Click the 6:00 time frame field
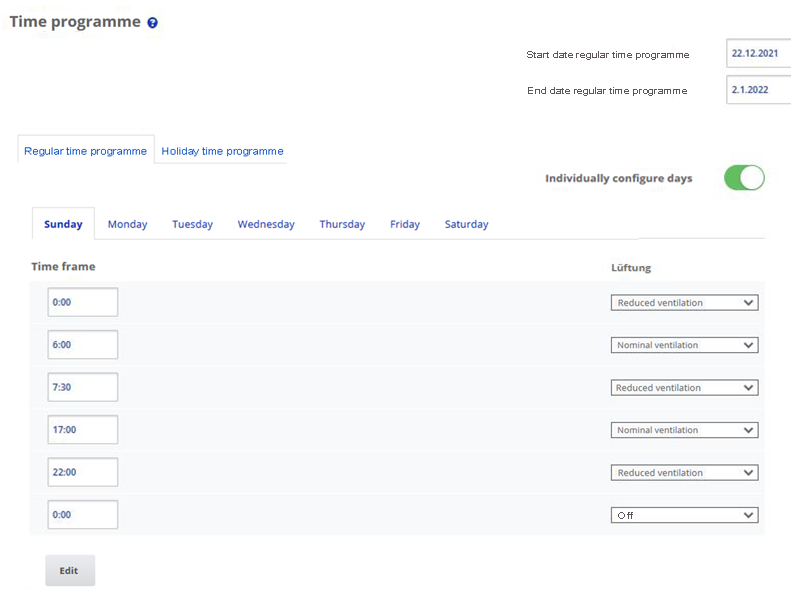The image size is (791, 595). pyautogui.click(x=83, y=345)
